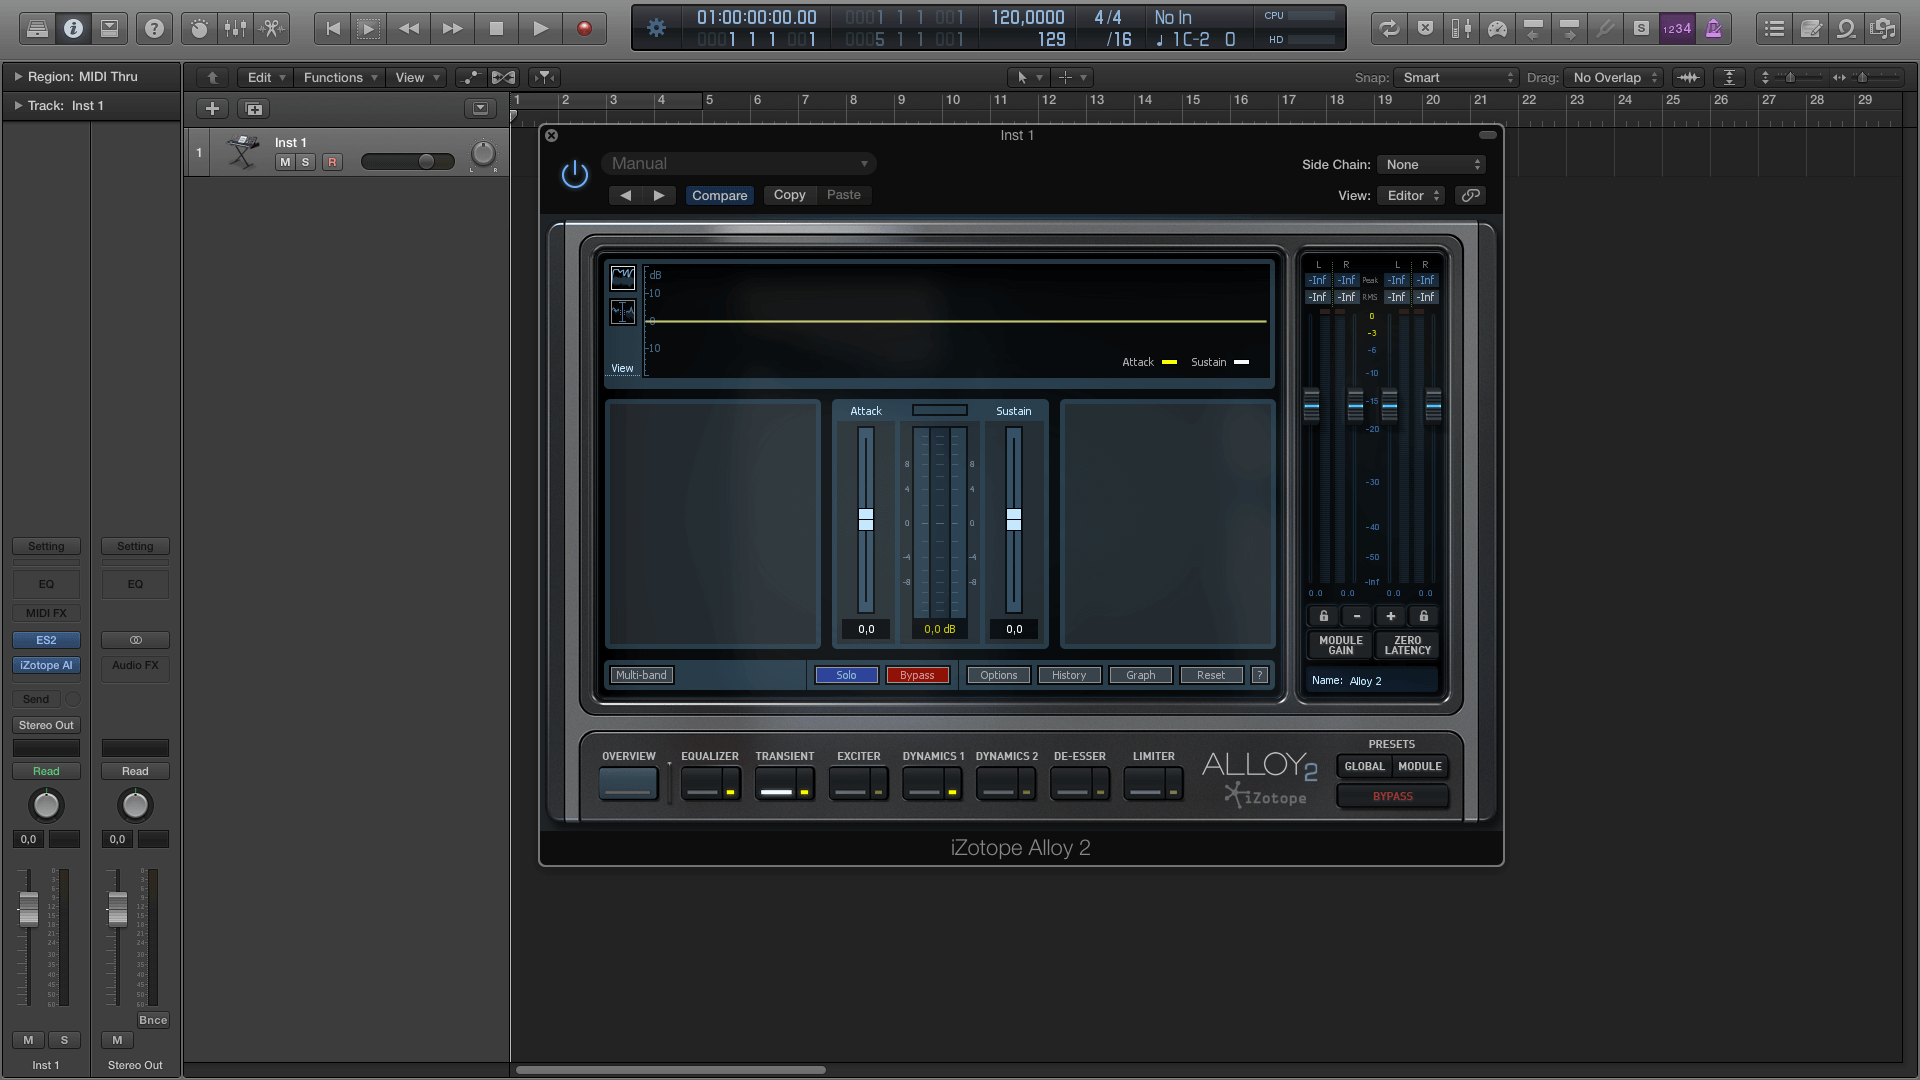
Task: Toggle Multi-band mode in Transient module
Action: (641, 675)
